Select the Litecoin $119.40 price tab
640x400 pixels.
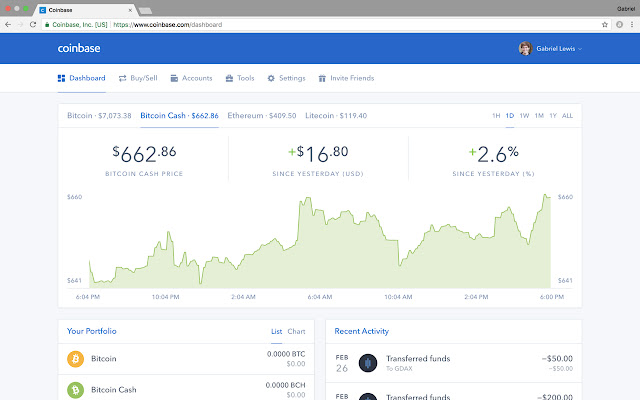click(336, 116)
